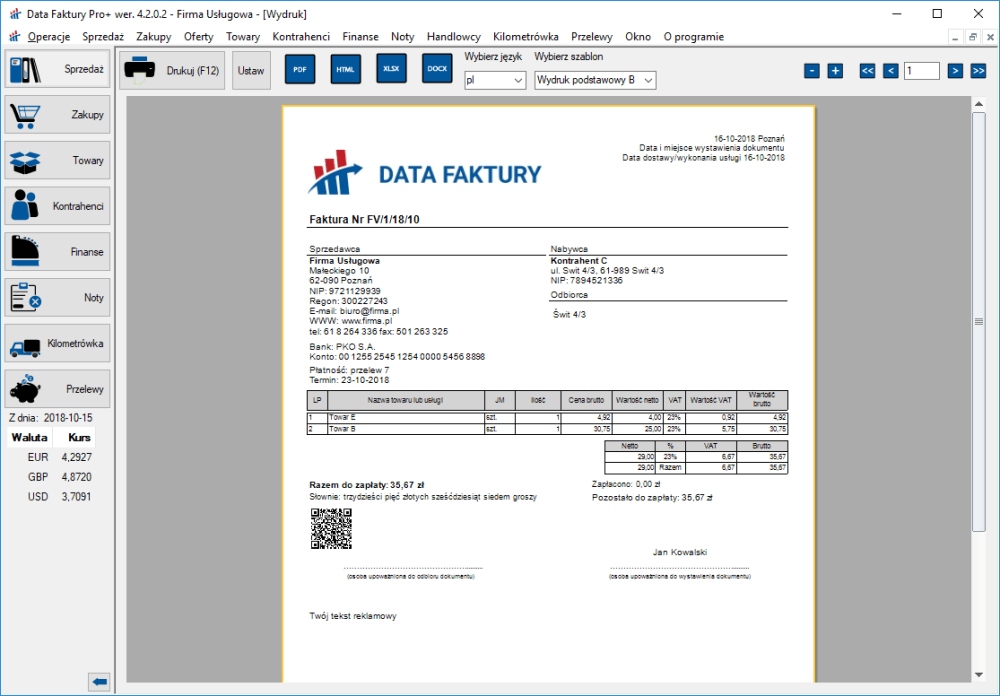Click the page number input field
The width and height of the screenshot is (1000, 696).
[x=921, y=71]
